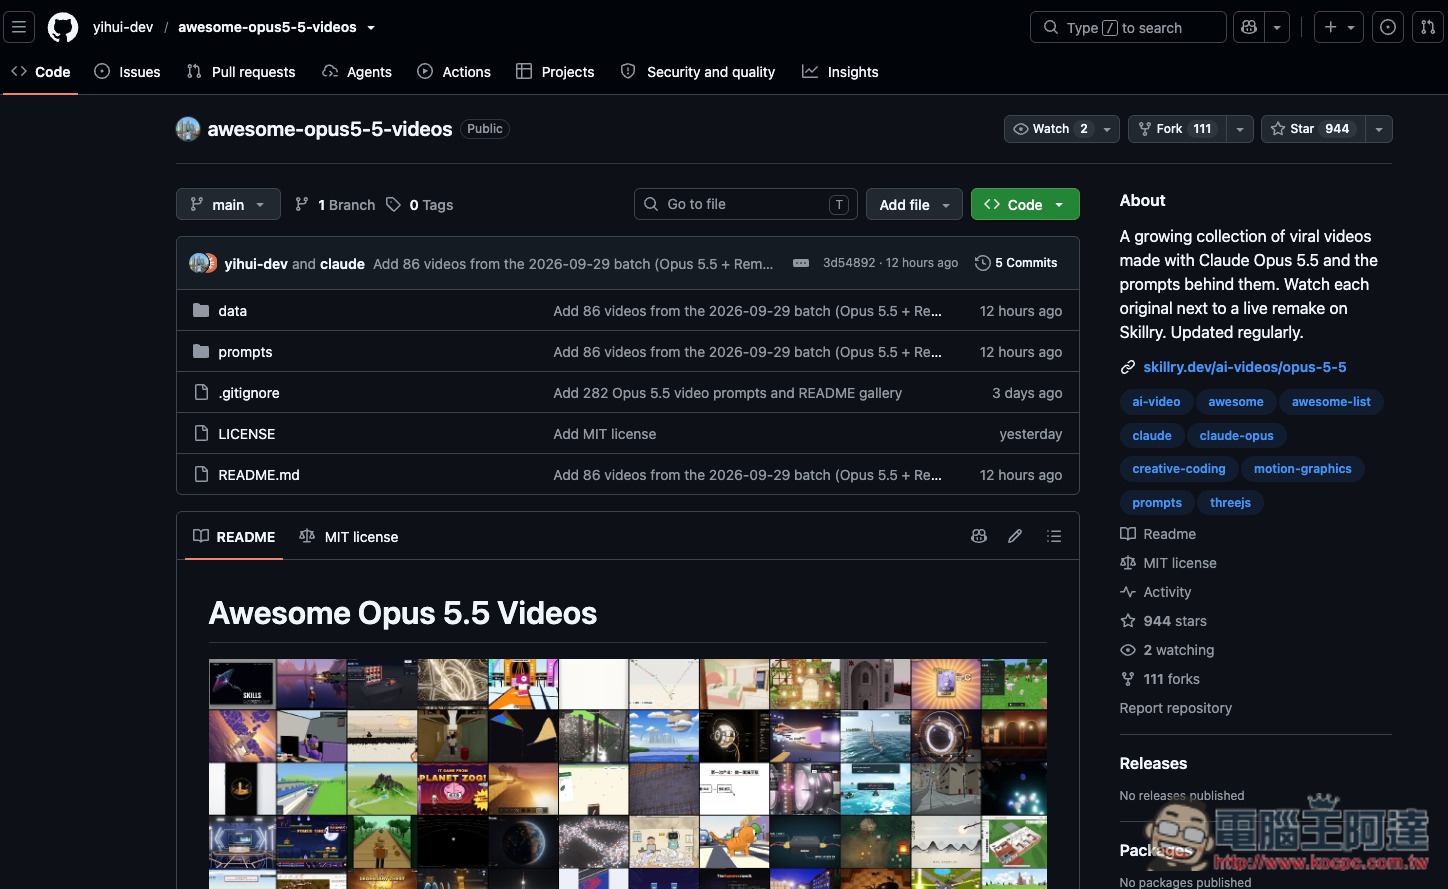1448x889 pixels.
Task: Click the file icon next to .gitignore
Action: click(201, 393)
